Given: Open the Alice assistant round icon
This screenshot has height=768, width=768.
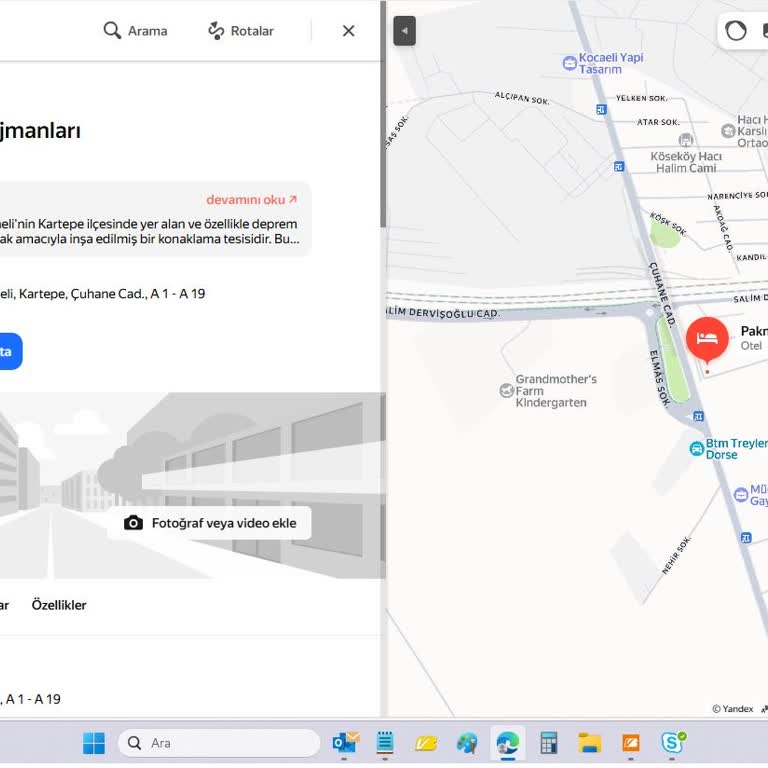Looking at the screenshot, I should pos(736,31).
